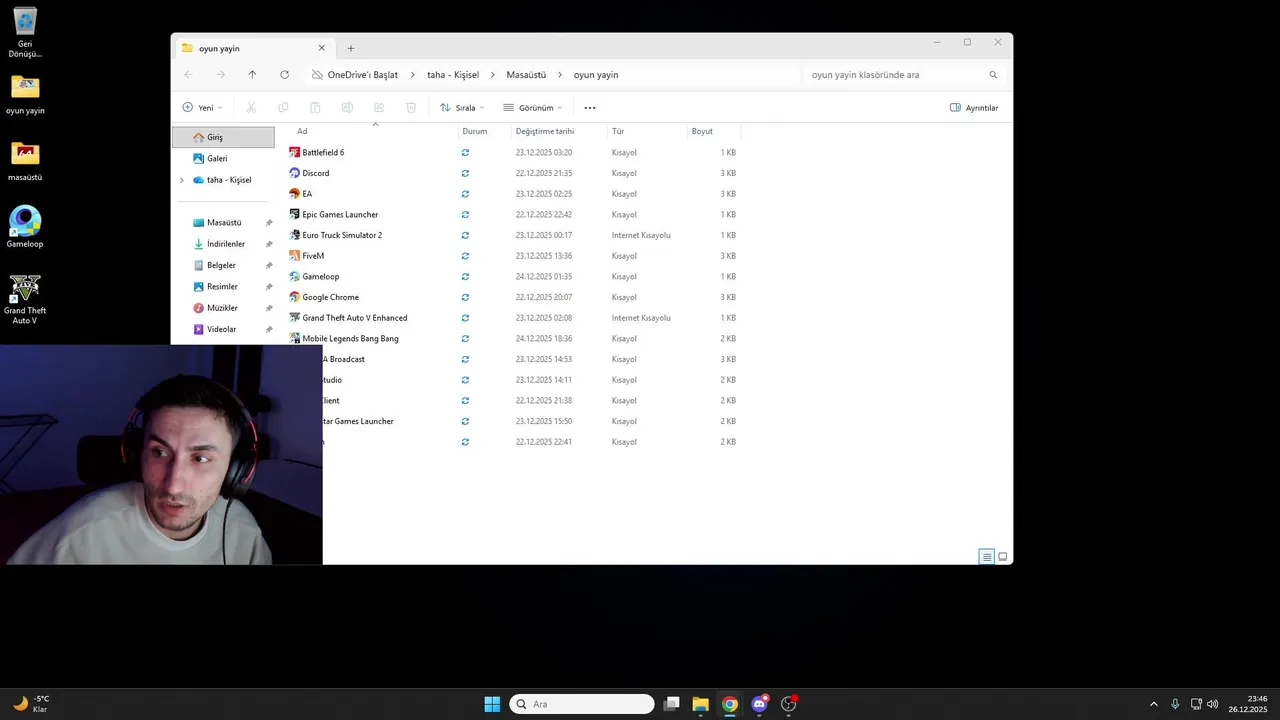This screenshot has height=720, width=1280.
Task: Click the Cut scissors toolbar icon
Action: tap(251, 107)
